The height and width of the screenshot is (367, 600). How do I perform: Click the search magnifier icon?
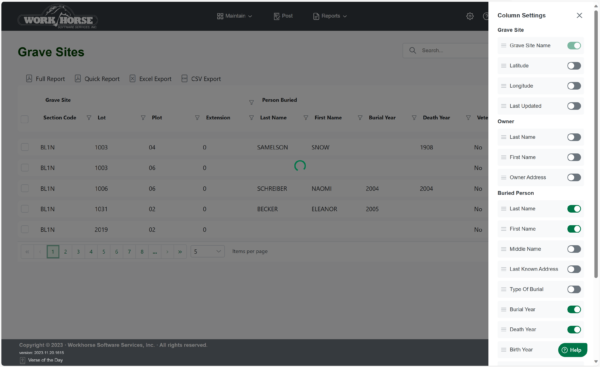412,50
